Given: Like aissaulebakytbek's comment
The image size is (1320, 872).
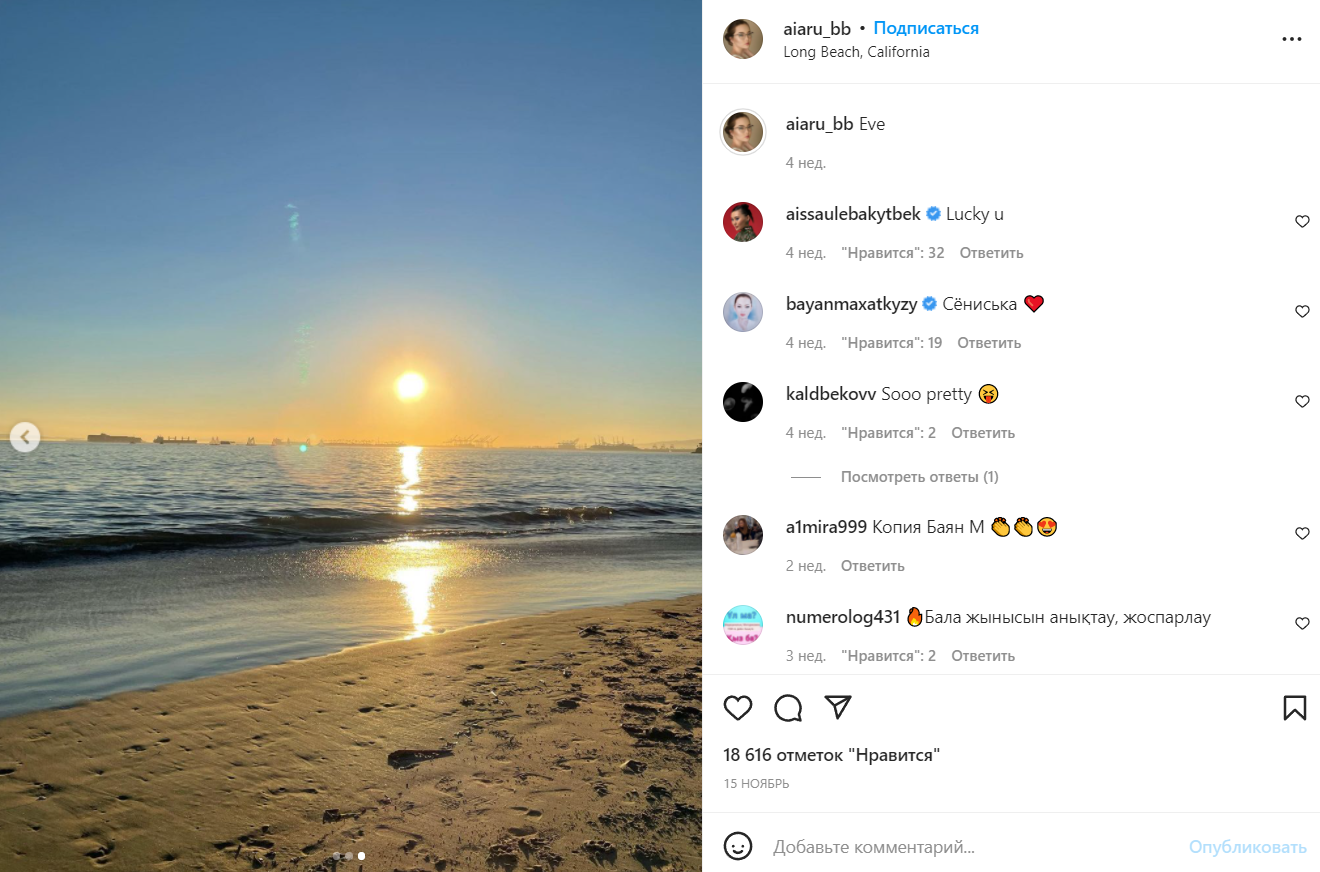Looking at the screenshot, I should [x=1302, y=222].
